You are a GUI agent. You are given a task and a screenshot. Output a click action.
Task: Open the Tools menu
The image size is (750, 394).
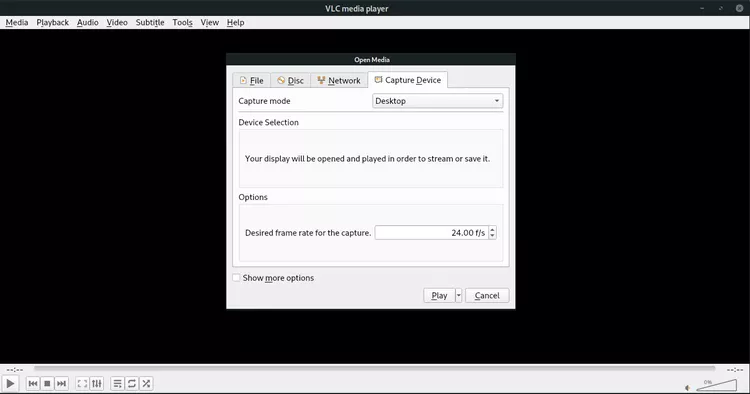182,22
